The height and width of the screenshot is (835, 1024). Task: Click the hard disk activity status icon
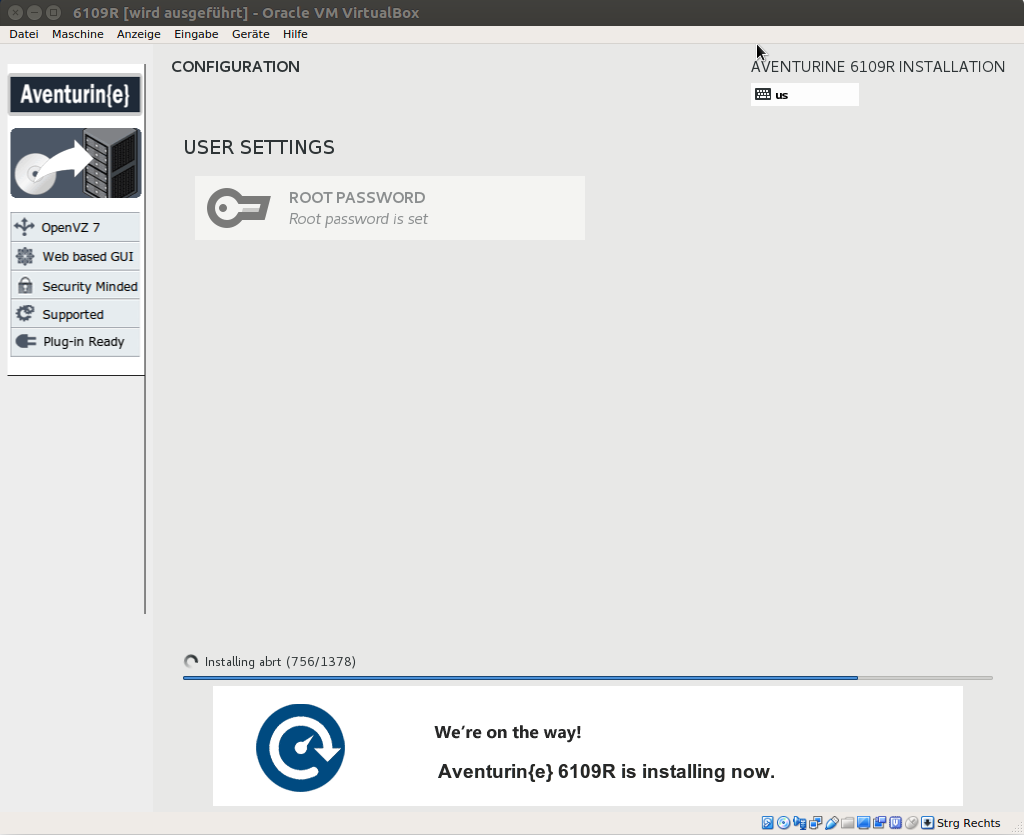(767, 823)
